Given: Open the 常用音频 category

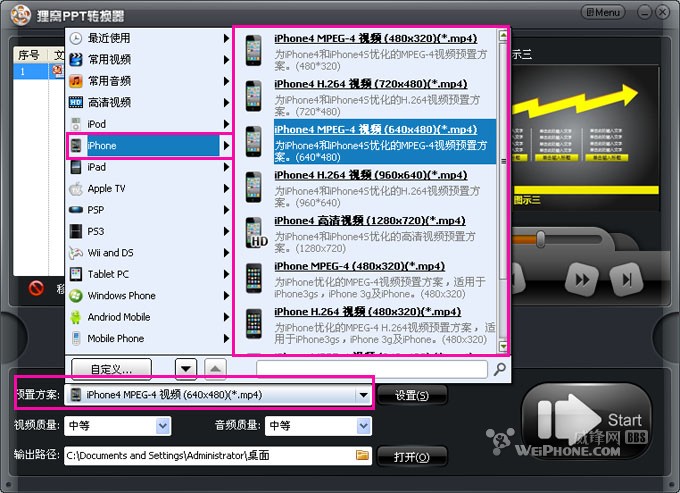Looking at the screenshot, I should coord(149,81).
